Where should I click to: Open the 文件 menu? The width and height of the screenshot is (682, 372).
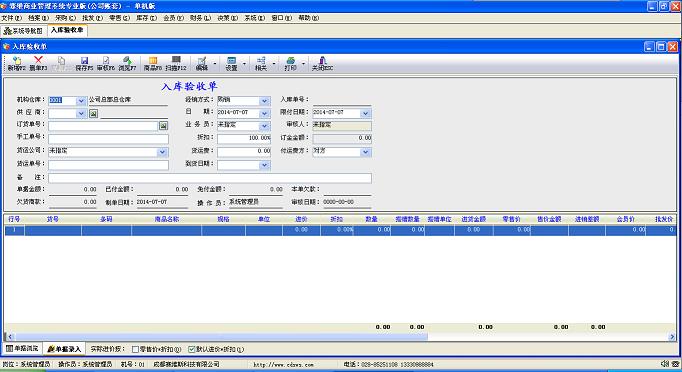click(11, 18)
